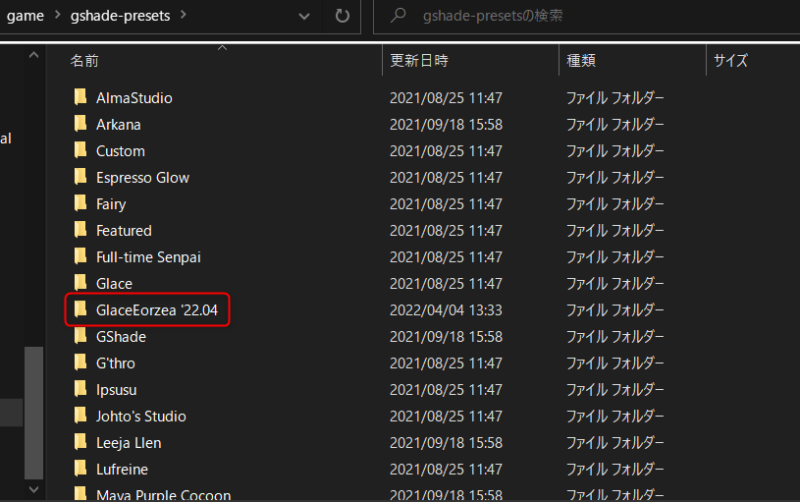Click the date cell of Arkana row
The width and height of the screenshot is (800, 502).
446,124
